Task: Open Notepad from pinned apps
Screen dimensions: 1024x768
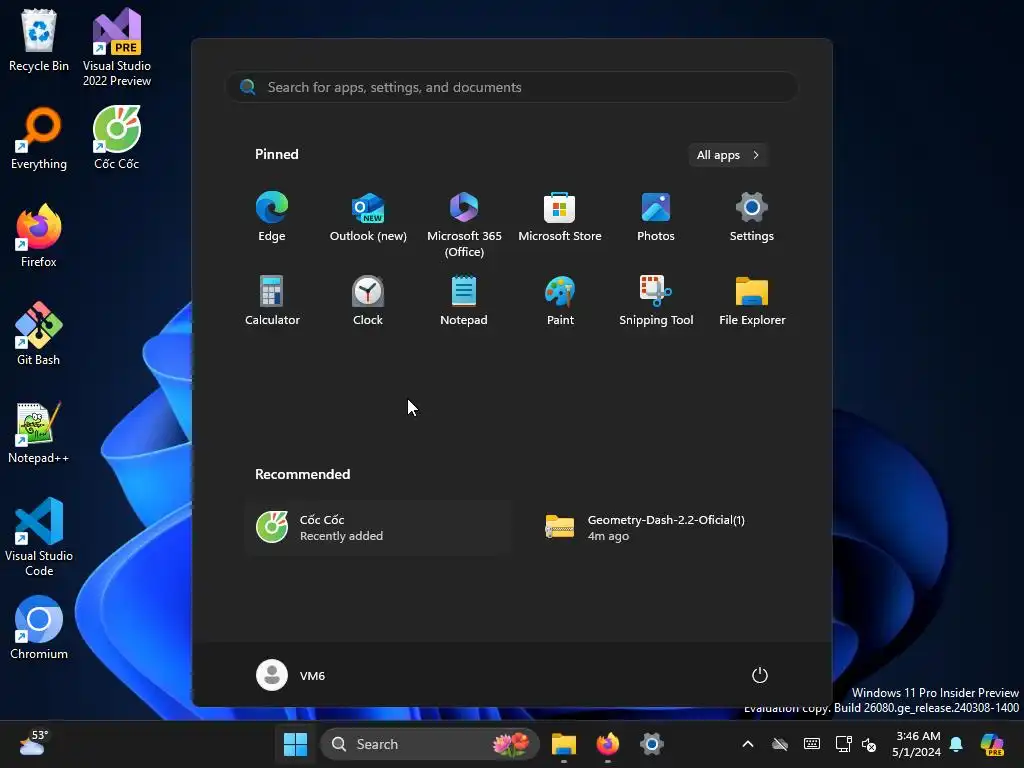Action: pos(464,301)
